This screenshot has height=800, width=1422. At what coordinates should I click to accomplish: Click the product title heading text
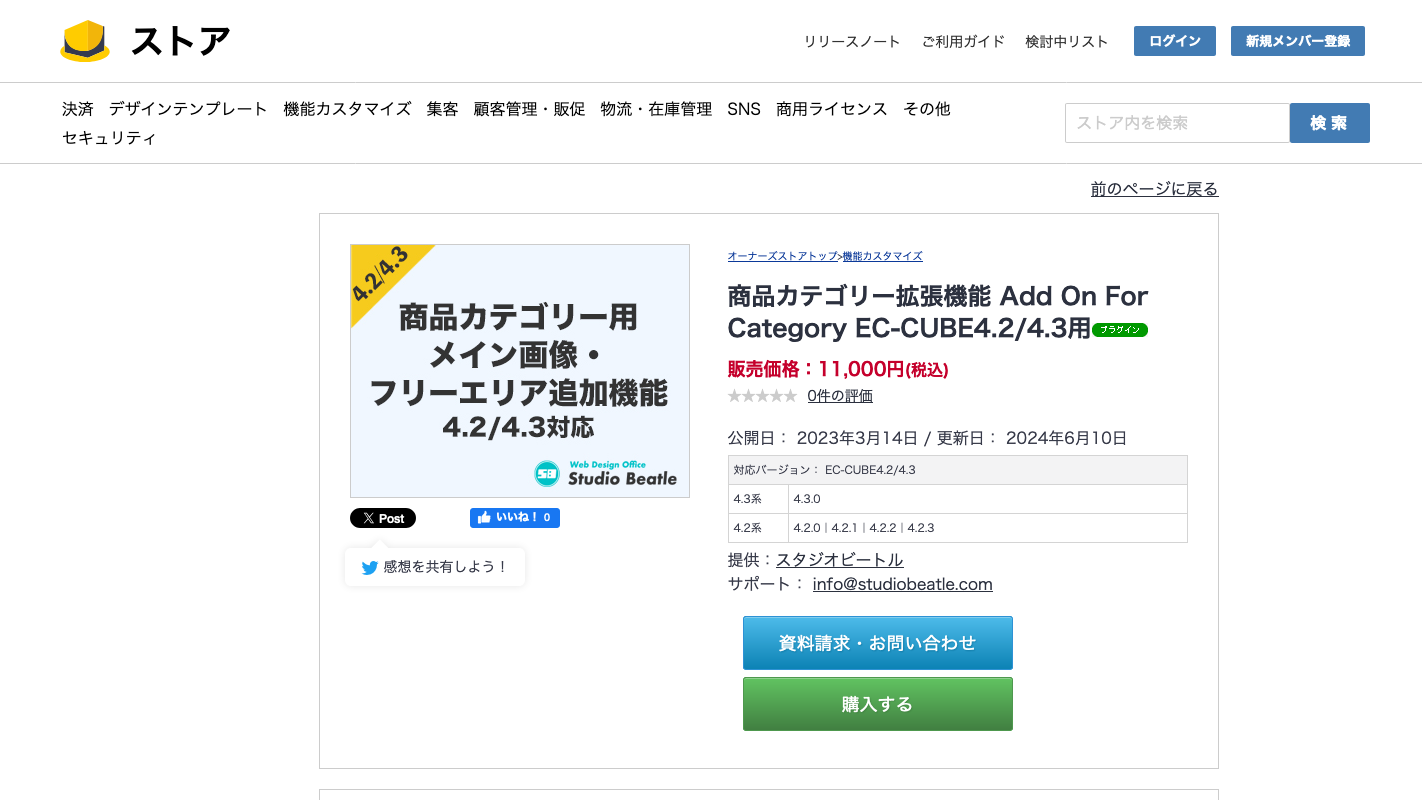(938, 312)
